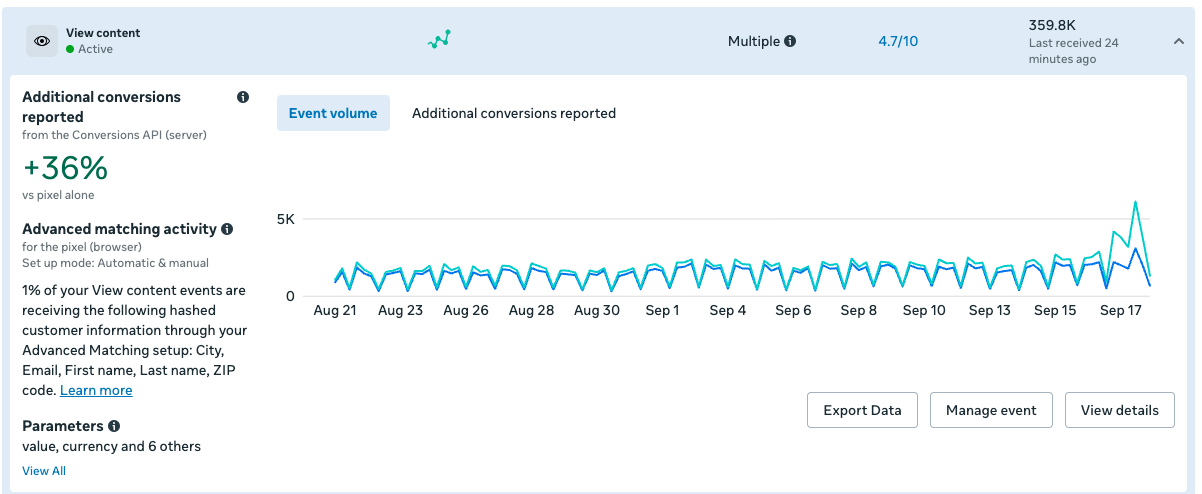Click the View details button
The height and width of the screenshot is (494, 1202).
click(1119, 410)
